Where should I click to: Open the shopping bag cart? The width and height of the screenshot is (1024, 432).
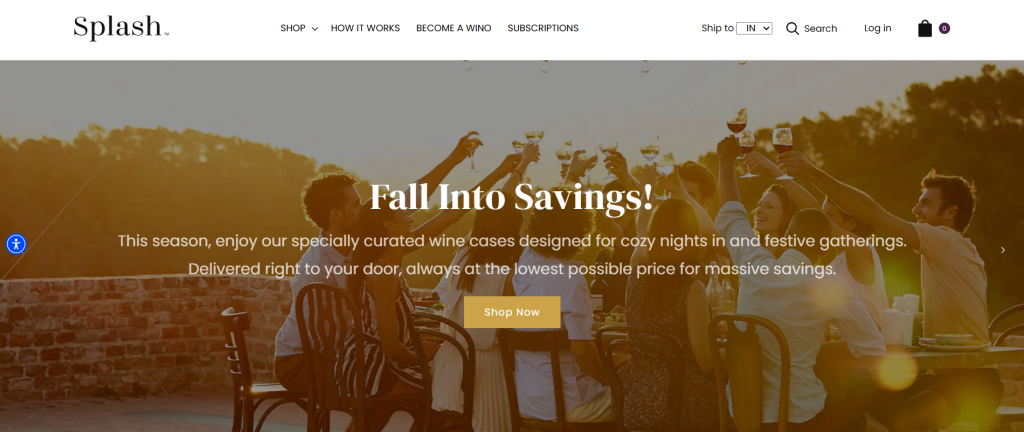925,28
